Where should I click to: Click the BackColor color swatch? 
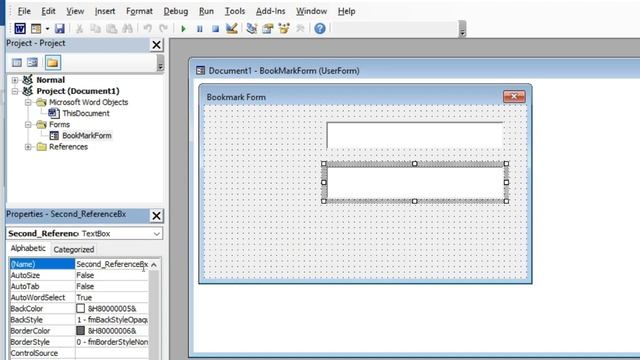80,309
